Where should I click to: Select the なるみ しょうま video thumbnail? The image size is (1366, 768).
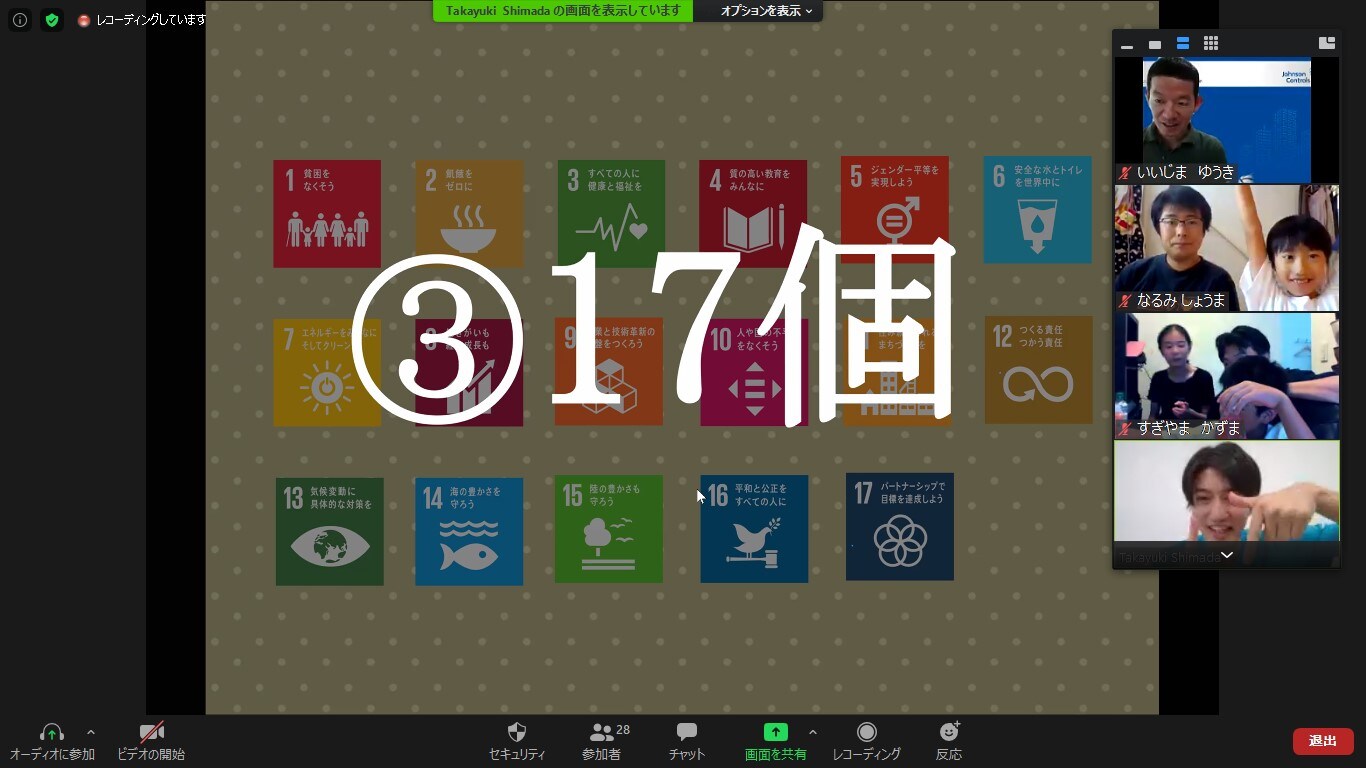[x=1226, y=248]
